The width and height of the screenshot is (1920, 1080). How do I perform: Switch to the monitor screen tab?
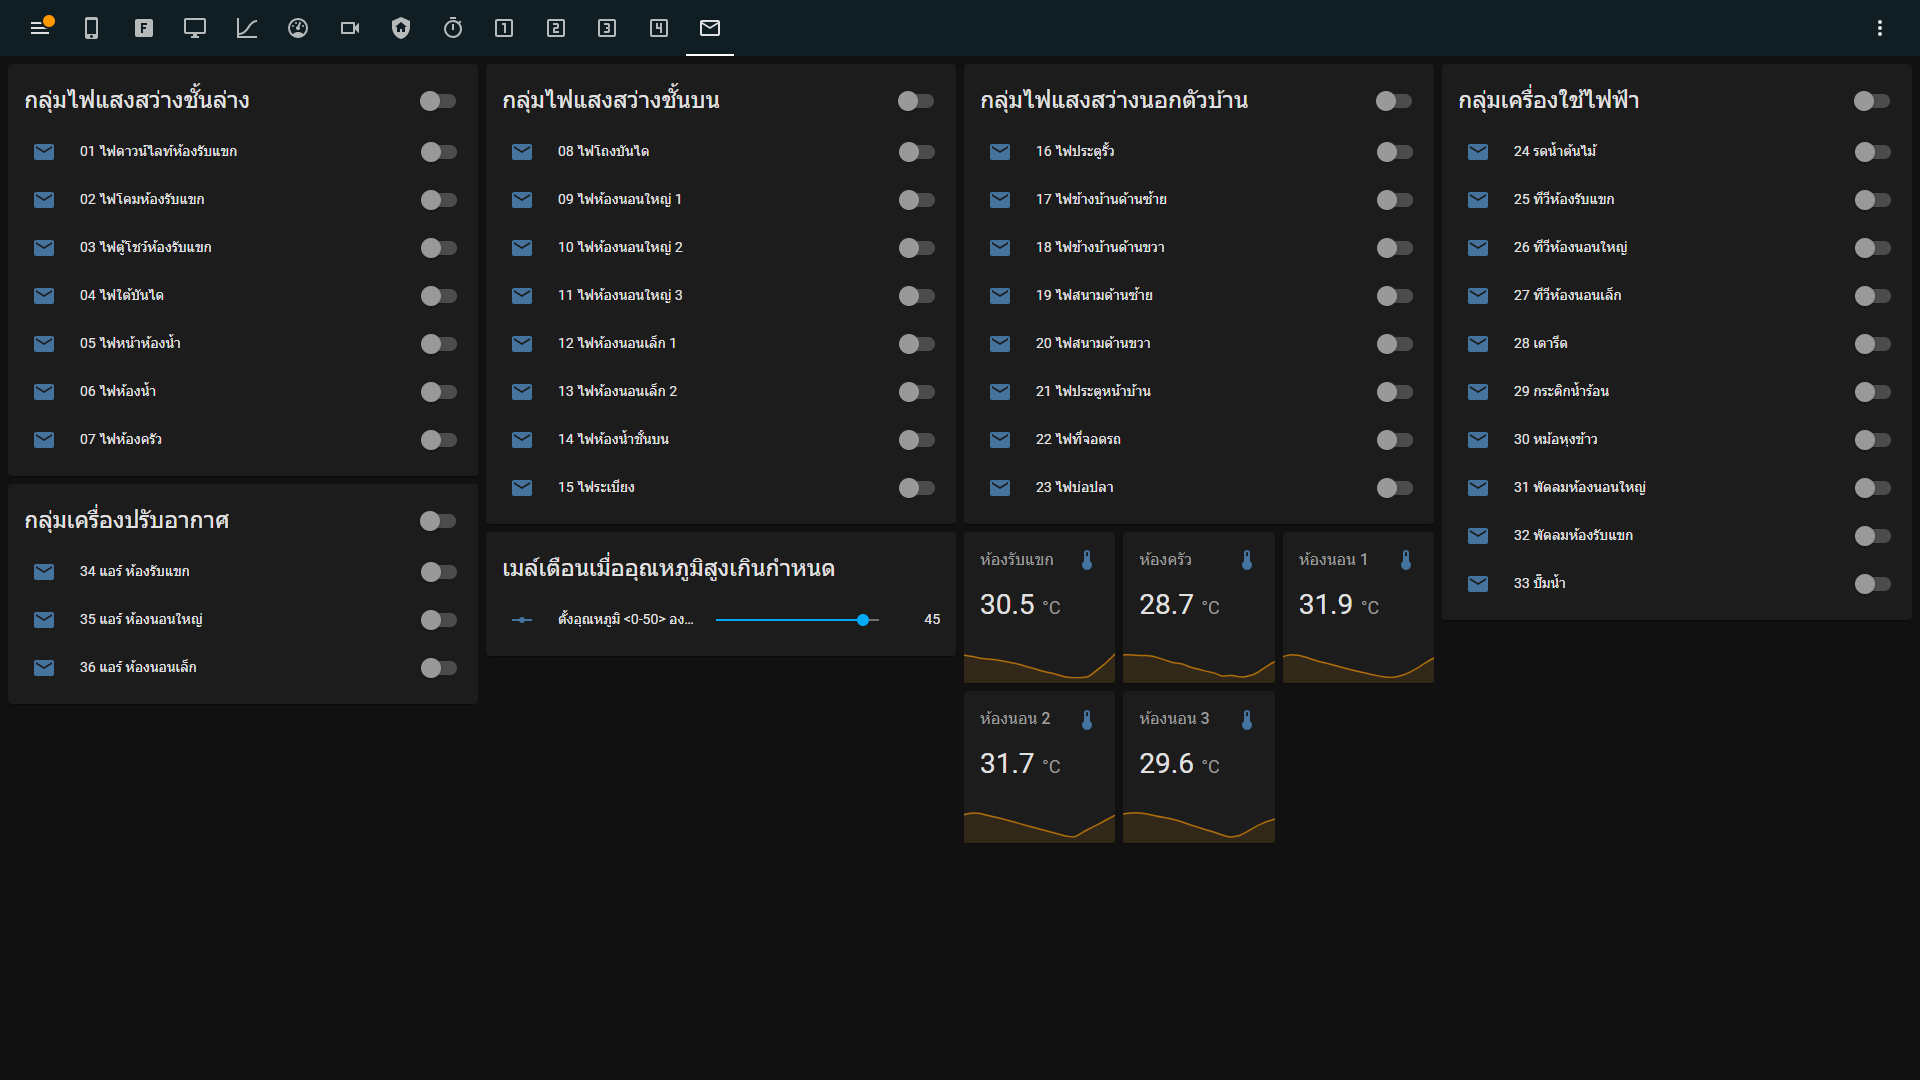pyautogui.click(x=195, y=28)
